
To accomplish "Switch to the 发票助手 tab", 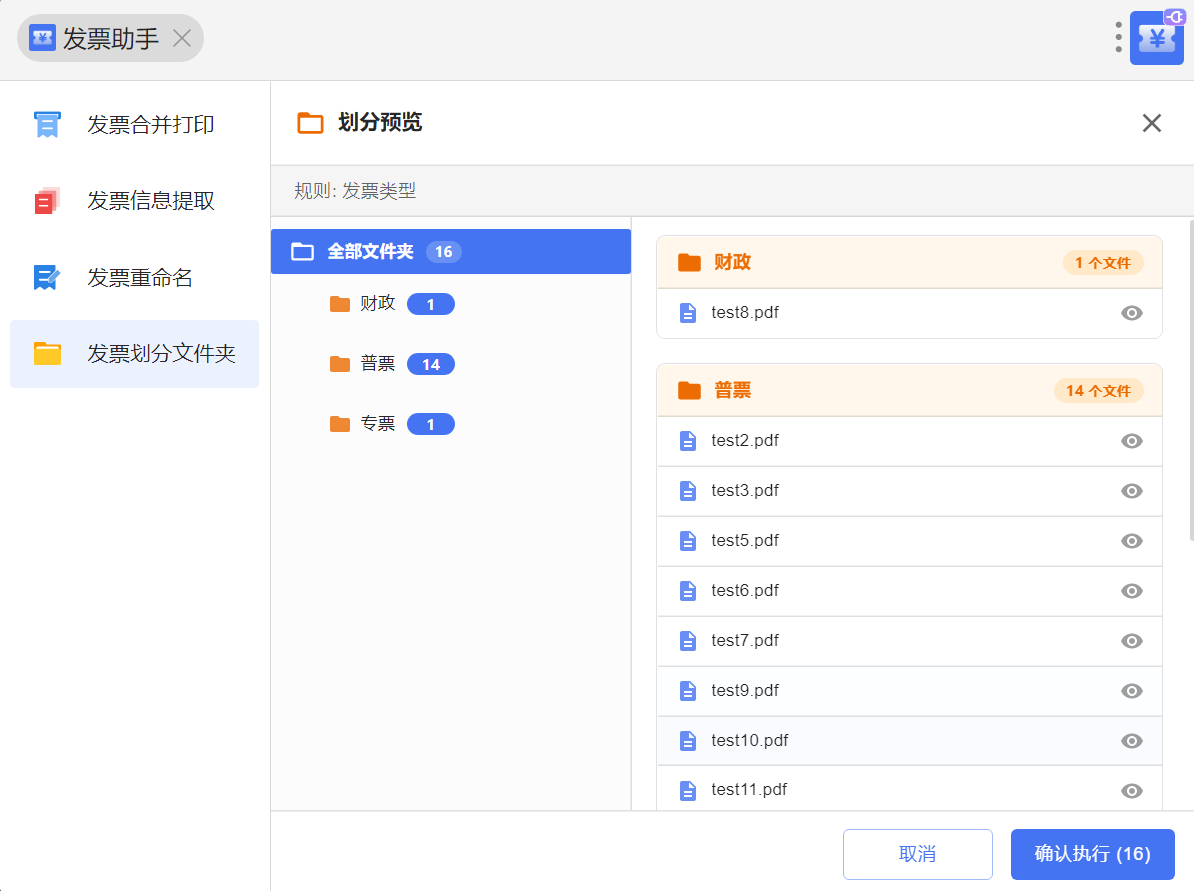I will pyautogui.click(x=110, y=39).
